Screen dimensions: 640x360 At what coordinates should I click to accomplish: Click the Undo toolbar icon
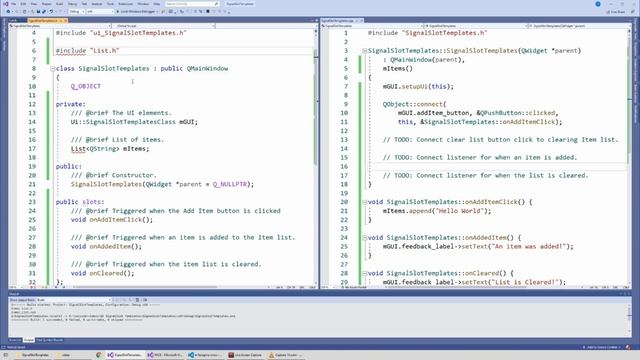tap(51, 12)
